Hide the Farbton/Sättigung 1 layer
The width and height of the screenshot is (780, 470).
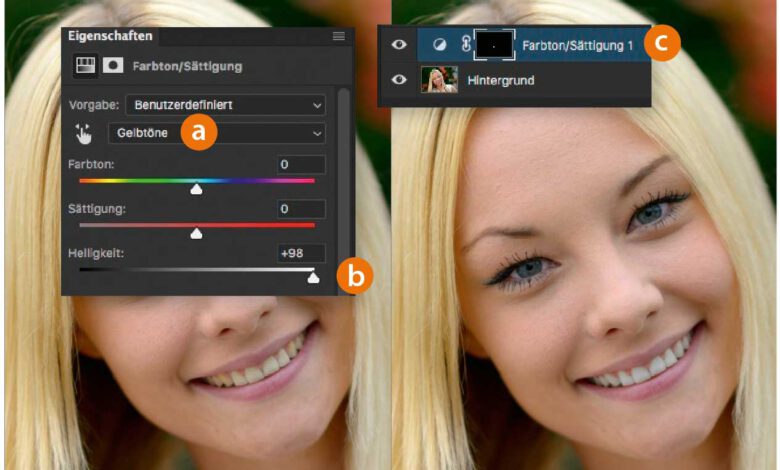(x=398, y=45)
